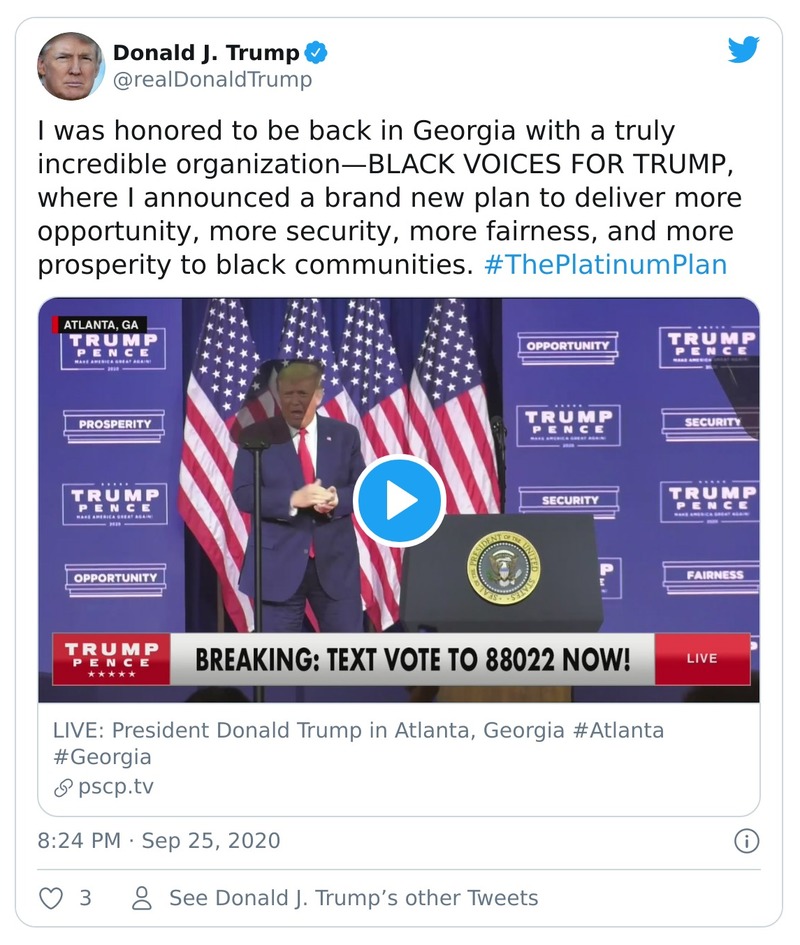Screen dimensions: 800x945
Task: Click the Twitter bird logo
Action: 744,49
